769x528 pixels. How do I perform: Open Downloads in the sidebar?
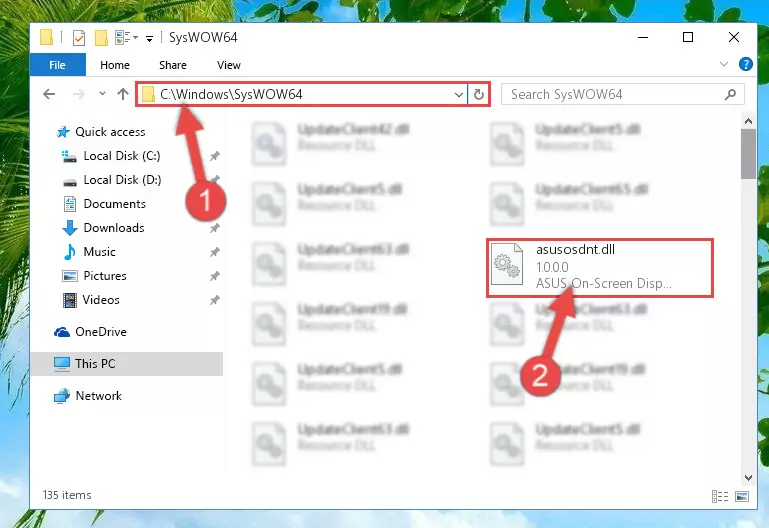[114, 228]
